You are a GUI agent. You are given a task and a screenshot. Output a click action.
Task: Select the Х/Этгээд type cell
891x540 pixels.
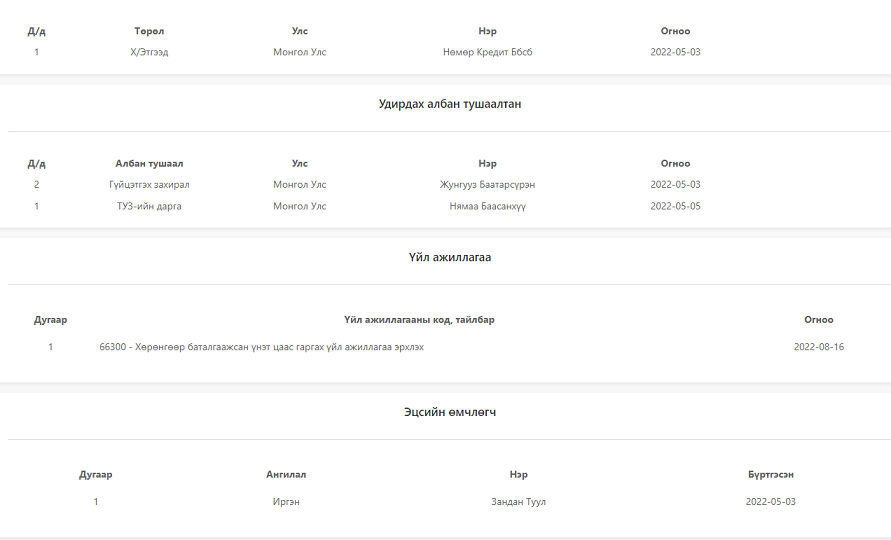coord(149,52)
